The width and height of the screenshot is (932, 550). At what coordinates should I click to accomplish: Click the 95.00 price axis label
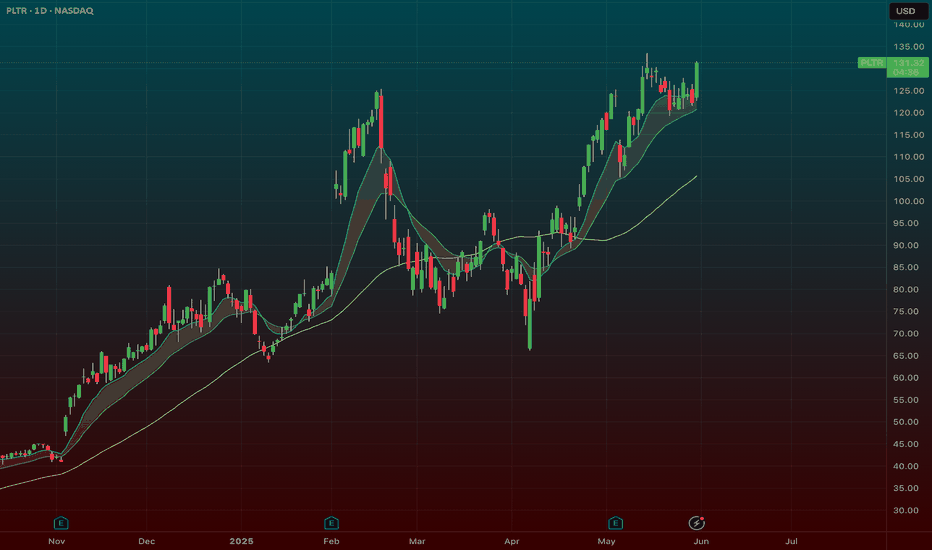(x=906, y=223)
